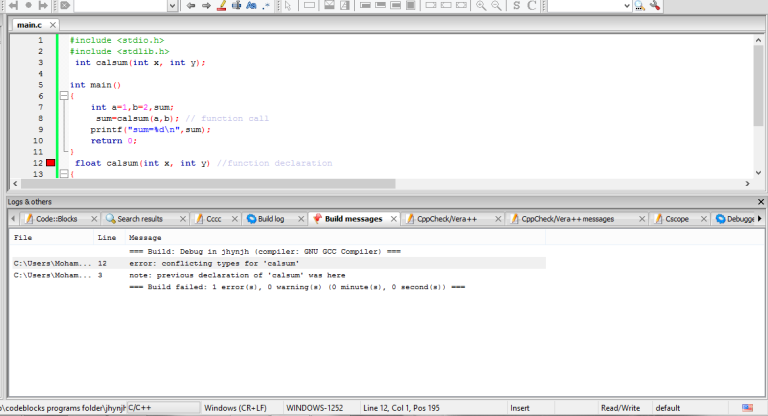
Task: Open the search settings wrench icon
Action: [x=655, y=6]
